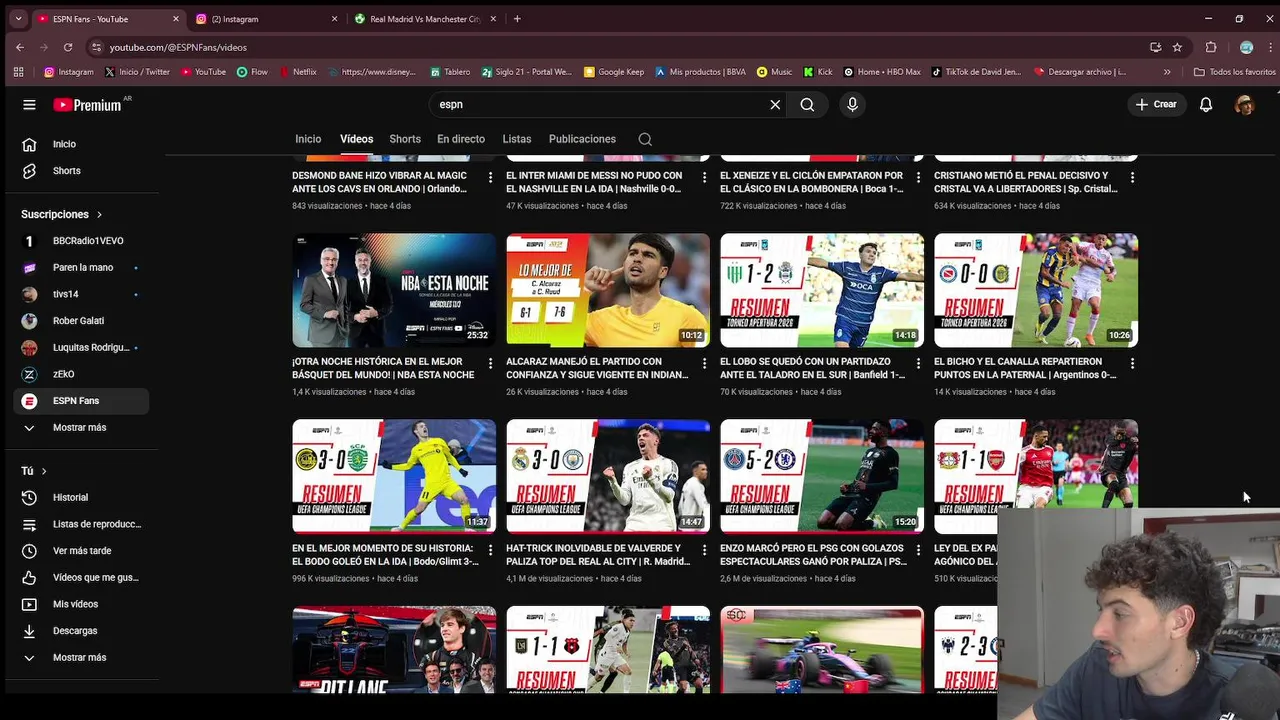Screen dimensions: 1280x720
Task: Expand the Tú section chevron
Action: [44, 471]
